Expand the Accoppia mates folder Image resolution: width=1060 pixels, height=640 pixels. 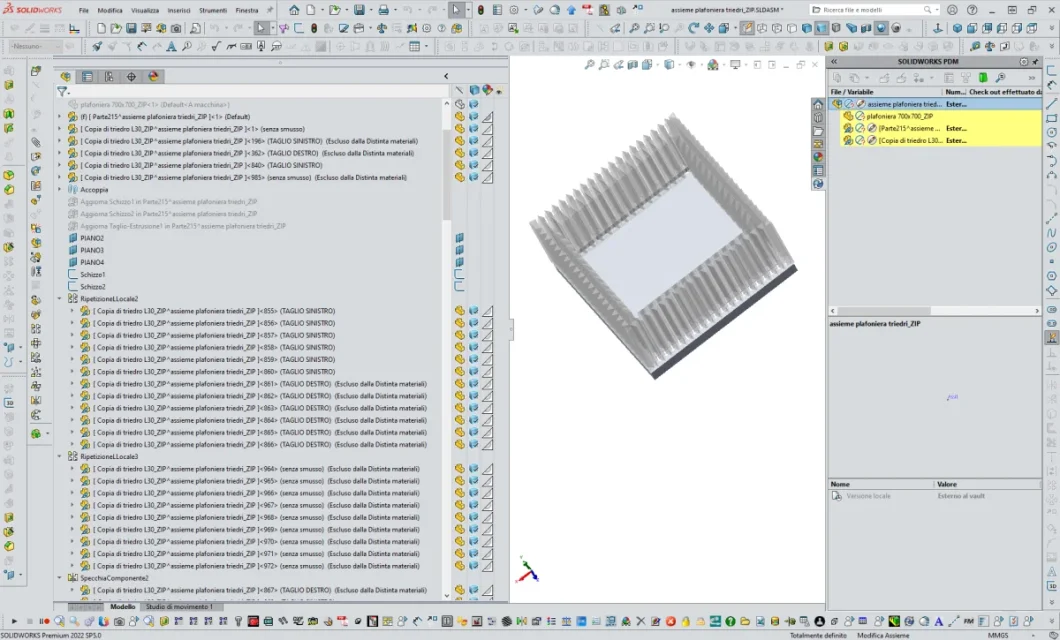tap(59, 190)
